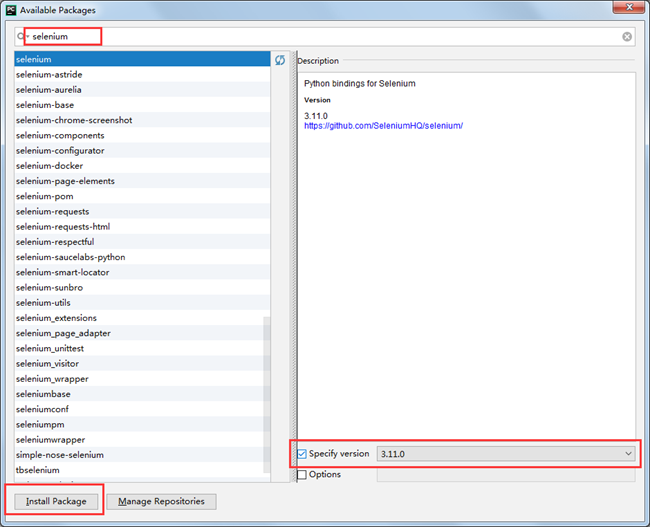Viewport: 650px width, 527px height.
Task: Open the SeleniumHQ GitHub link
Action: 383,126
